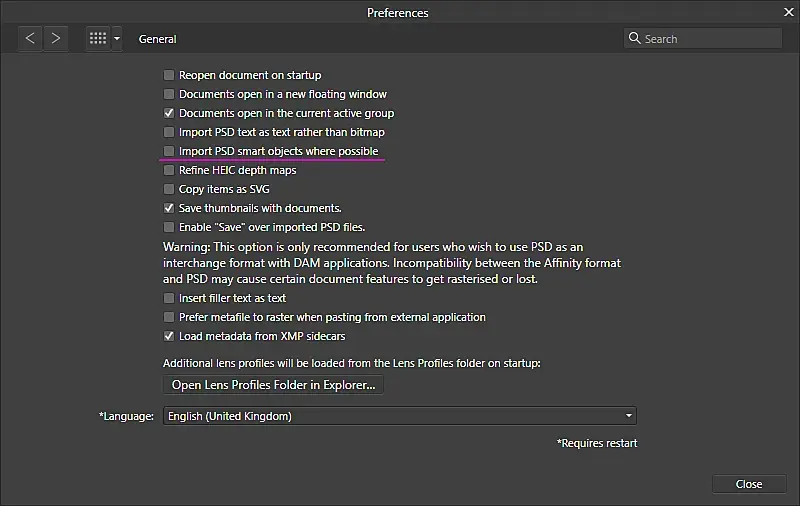The image size is (800, 506).
Task: Enable Reopen document on startup
Action: [x=169, y=75]
